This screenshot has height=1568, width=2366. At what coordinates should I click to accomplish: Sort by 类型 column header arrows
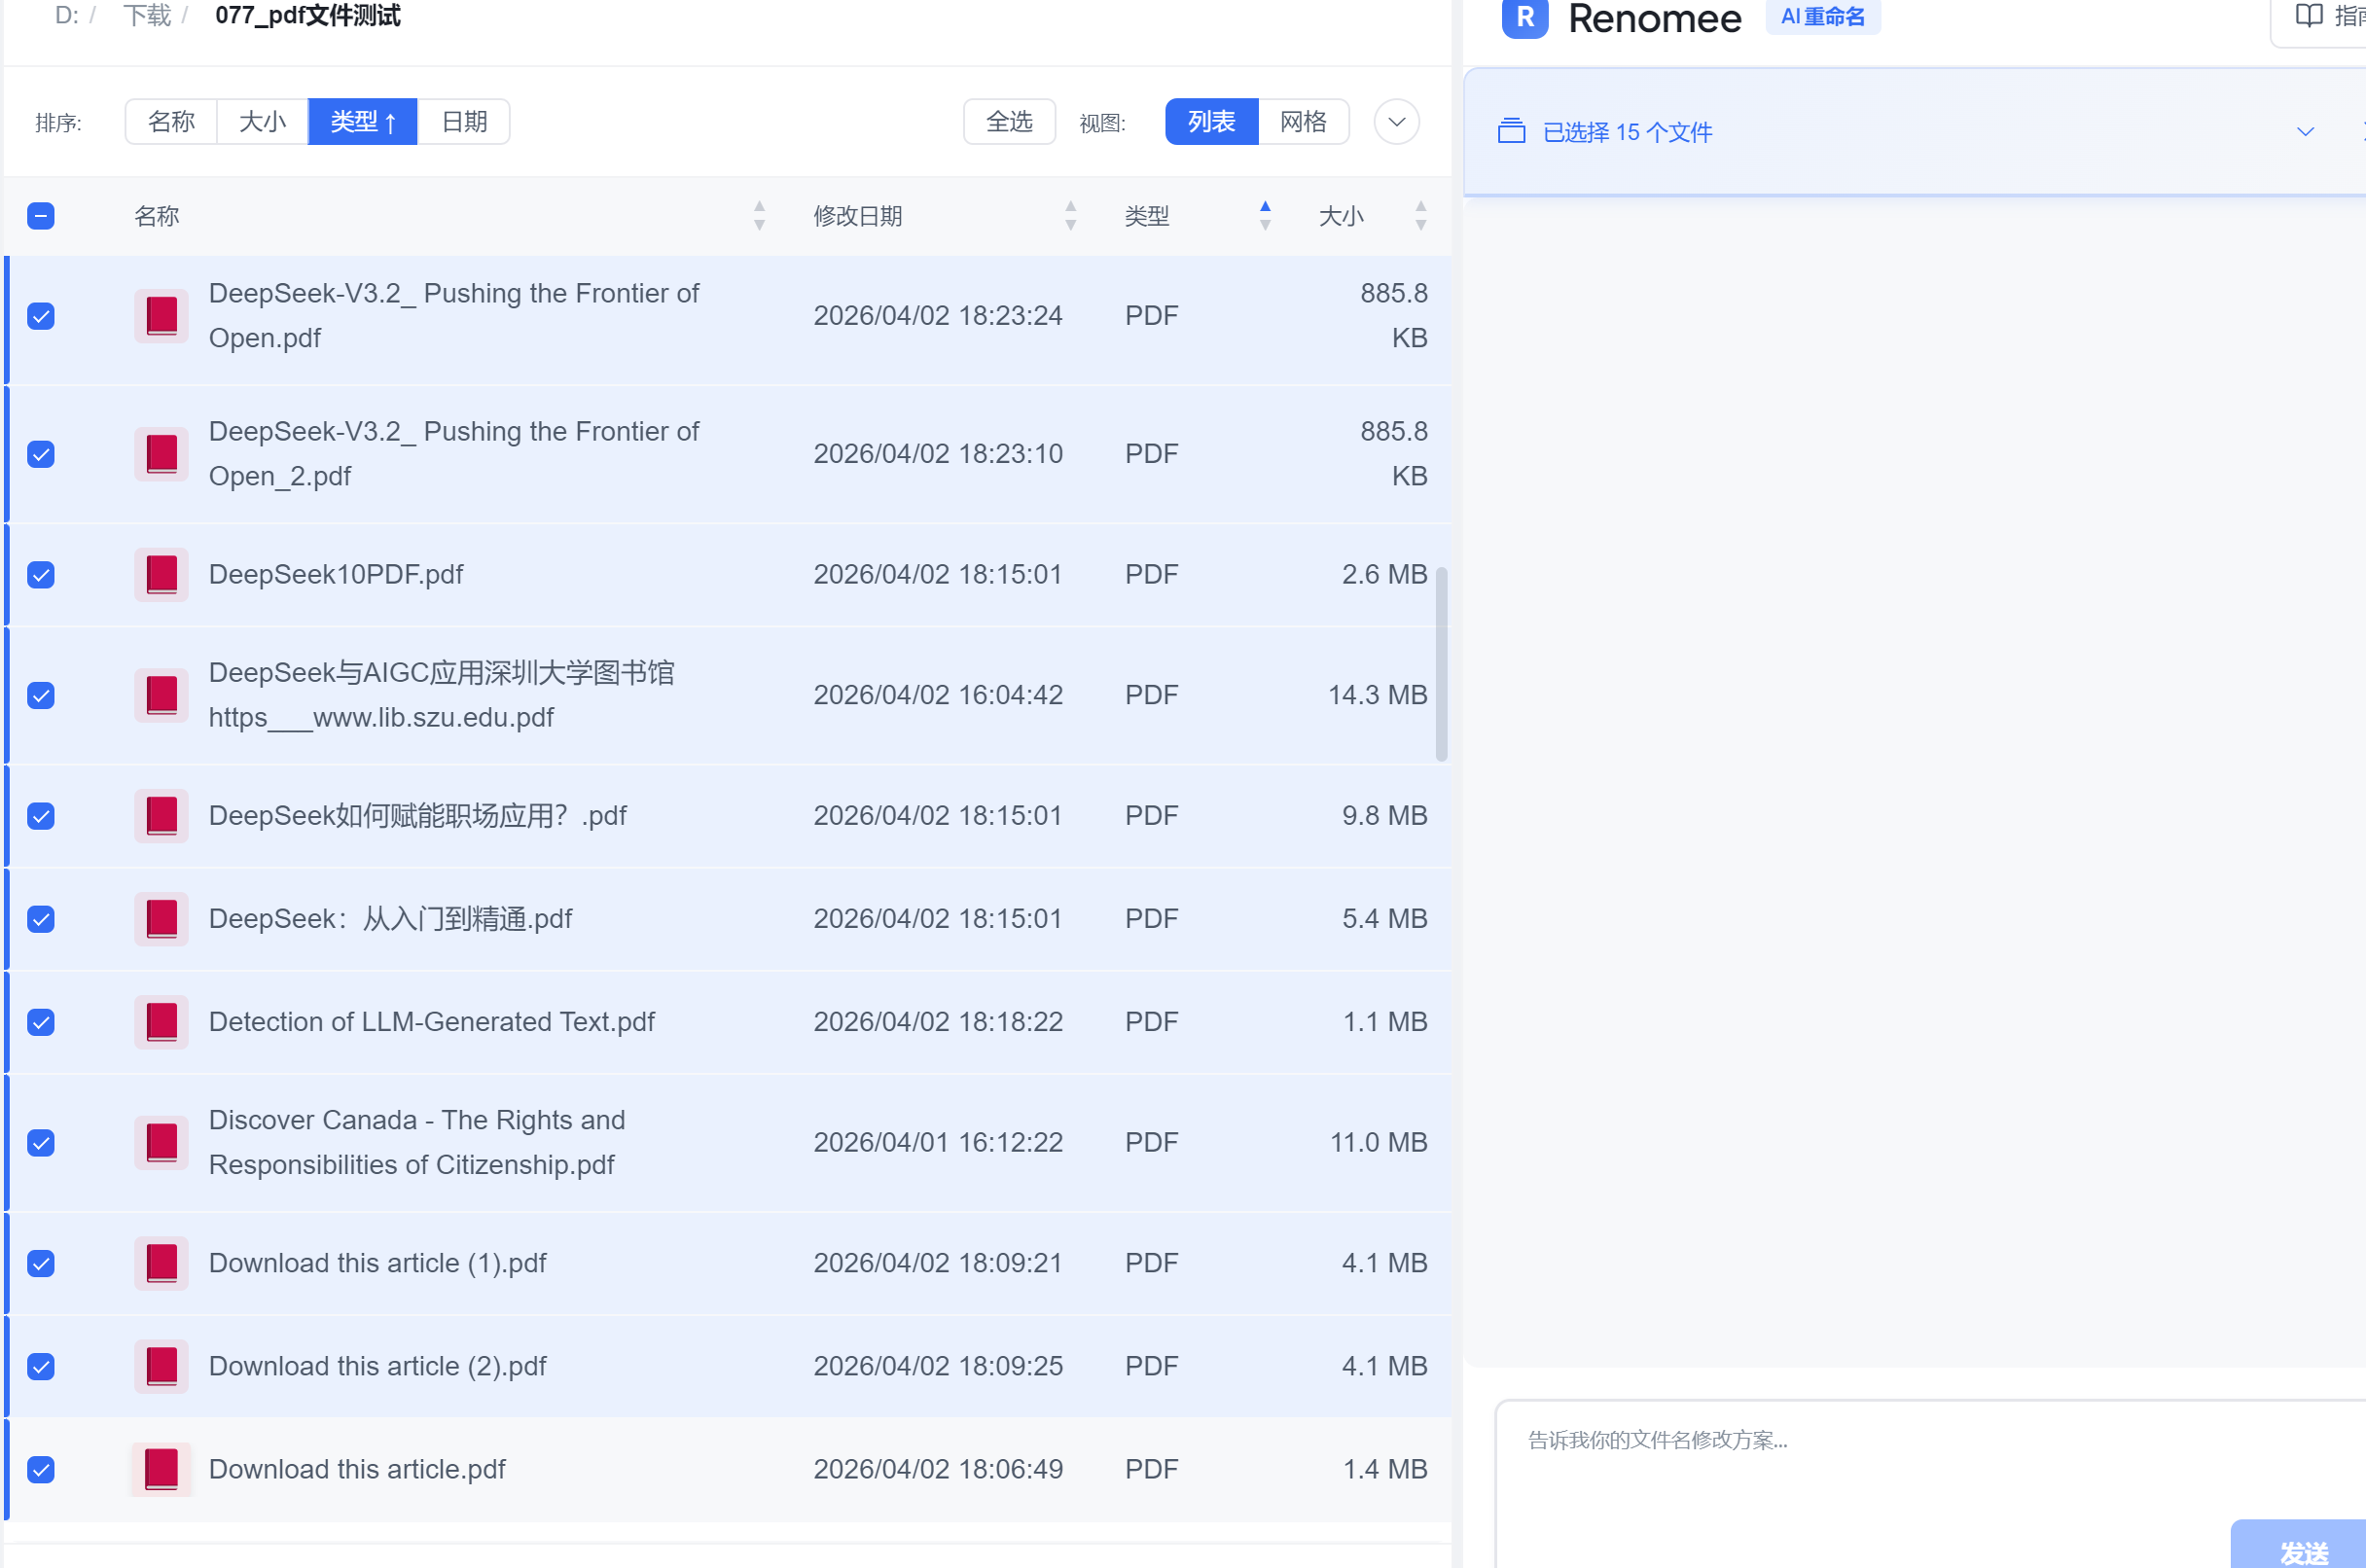[x=1265, y=216]
